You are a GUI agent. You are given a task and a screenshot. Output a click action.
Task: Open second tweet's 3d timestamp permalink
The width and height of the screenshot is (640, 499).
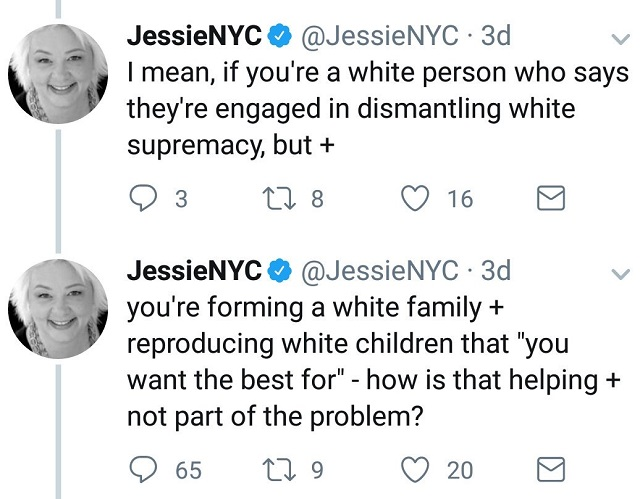(x=496, y=271)
